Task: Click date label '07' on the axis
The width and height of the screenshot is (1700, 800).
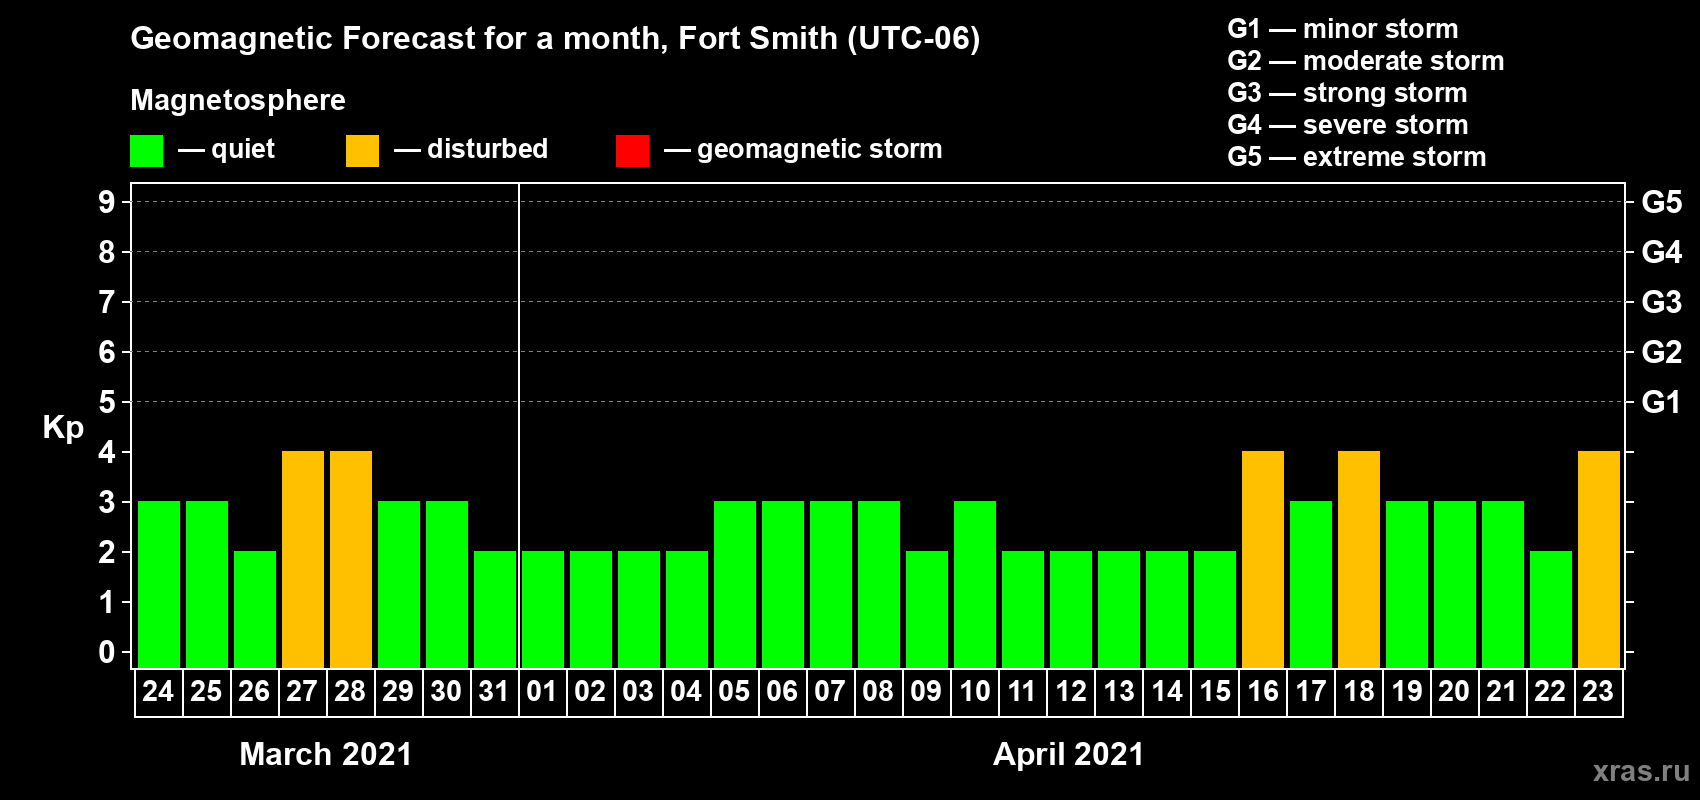Action: [830, 692]
